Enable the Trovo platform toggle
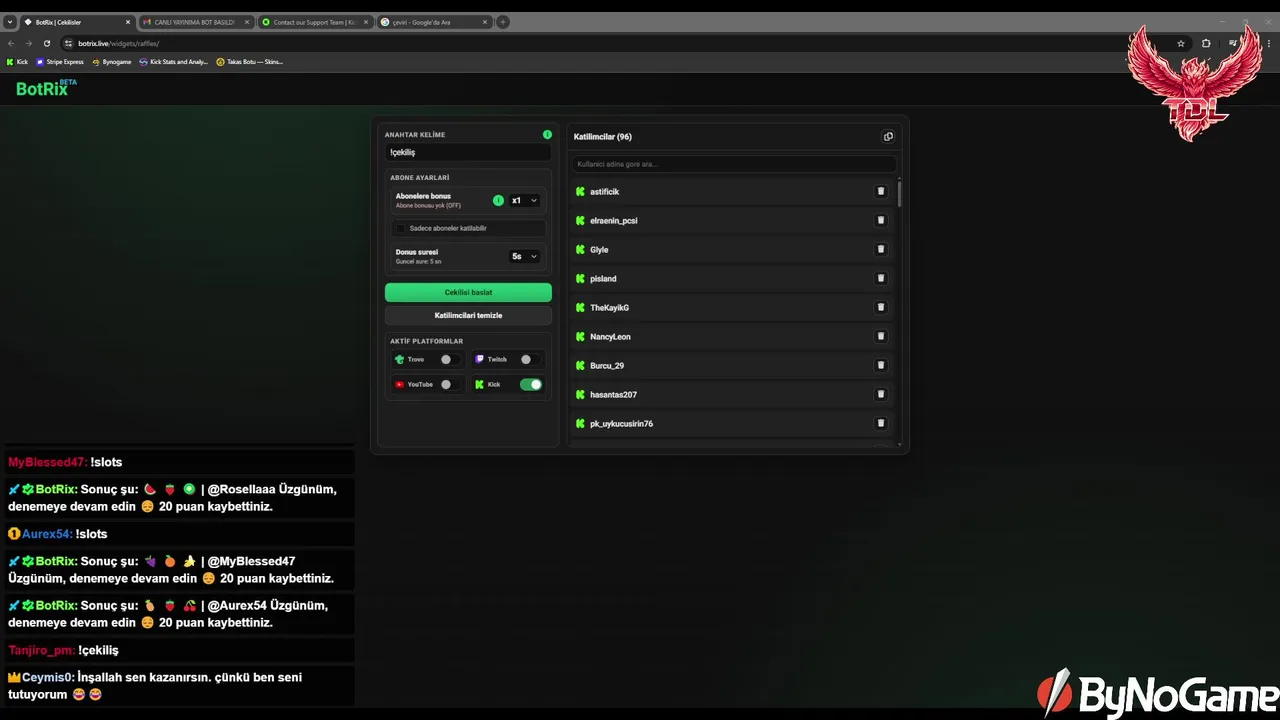 pos(450,359)
